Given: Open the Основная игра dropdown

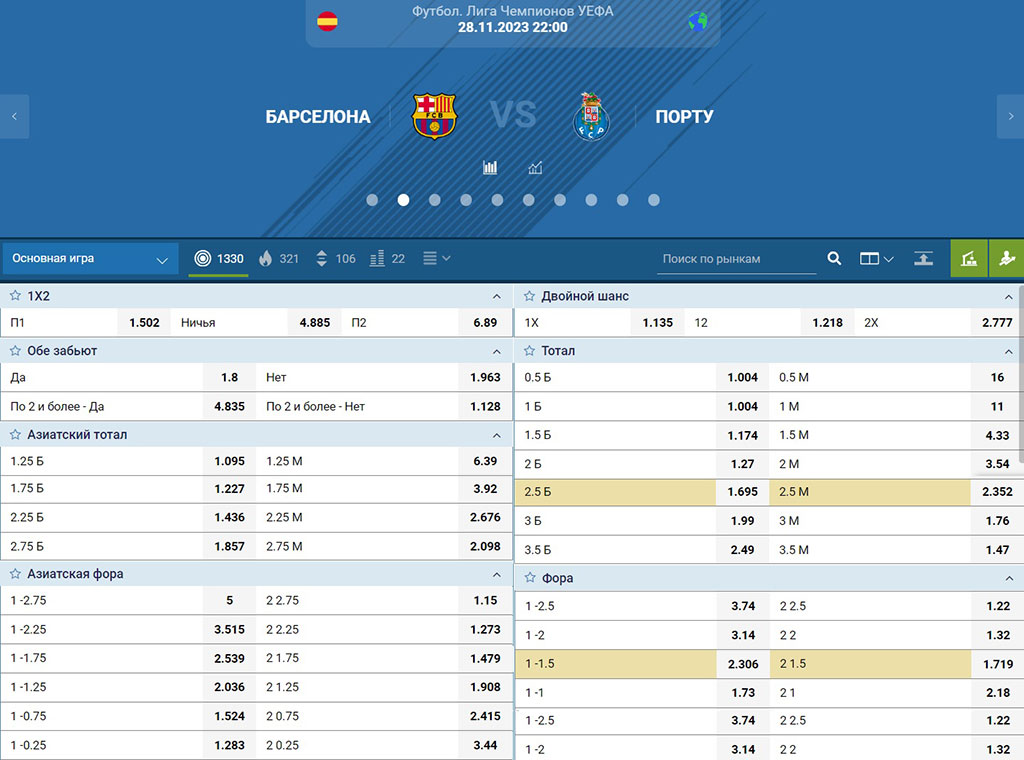Looking at the screenshot, I should point(90,259).
